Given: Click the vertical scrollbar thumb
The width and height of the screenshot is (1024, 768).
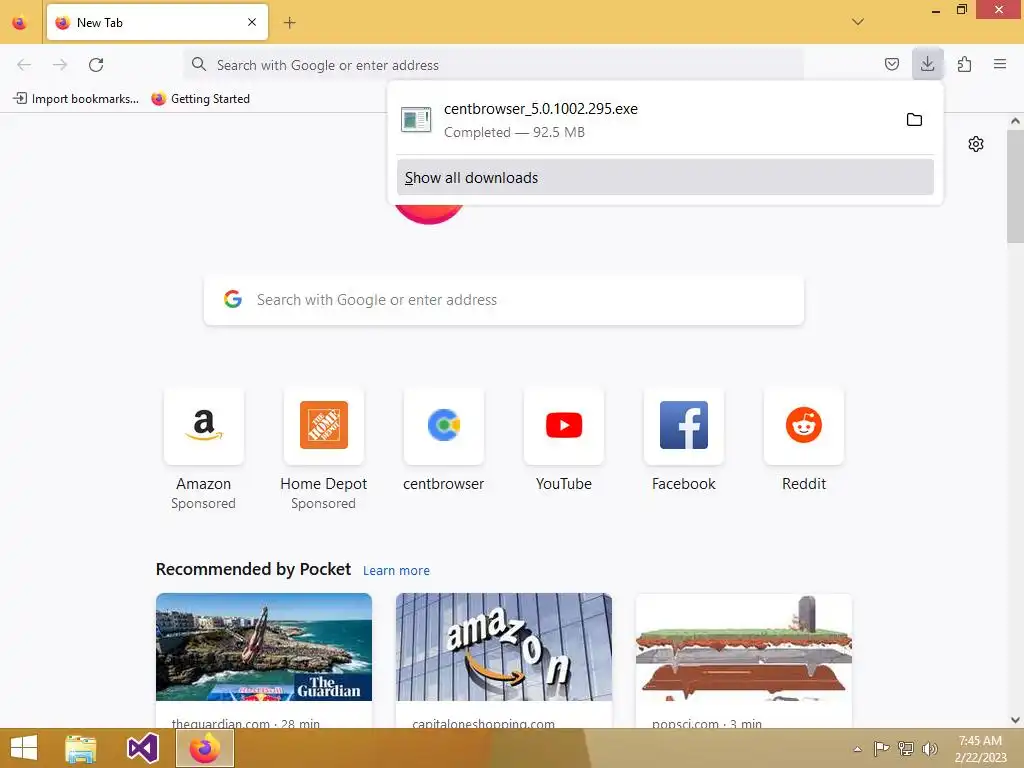Looking at the screenshot, I should pyautogui.click(x=1015, y=186).
